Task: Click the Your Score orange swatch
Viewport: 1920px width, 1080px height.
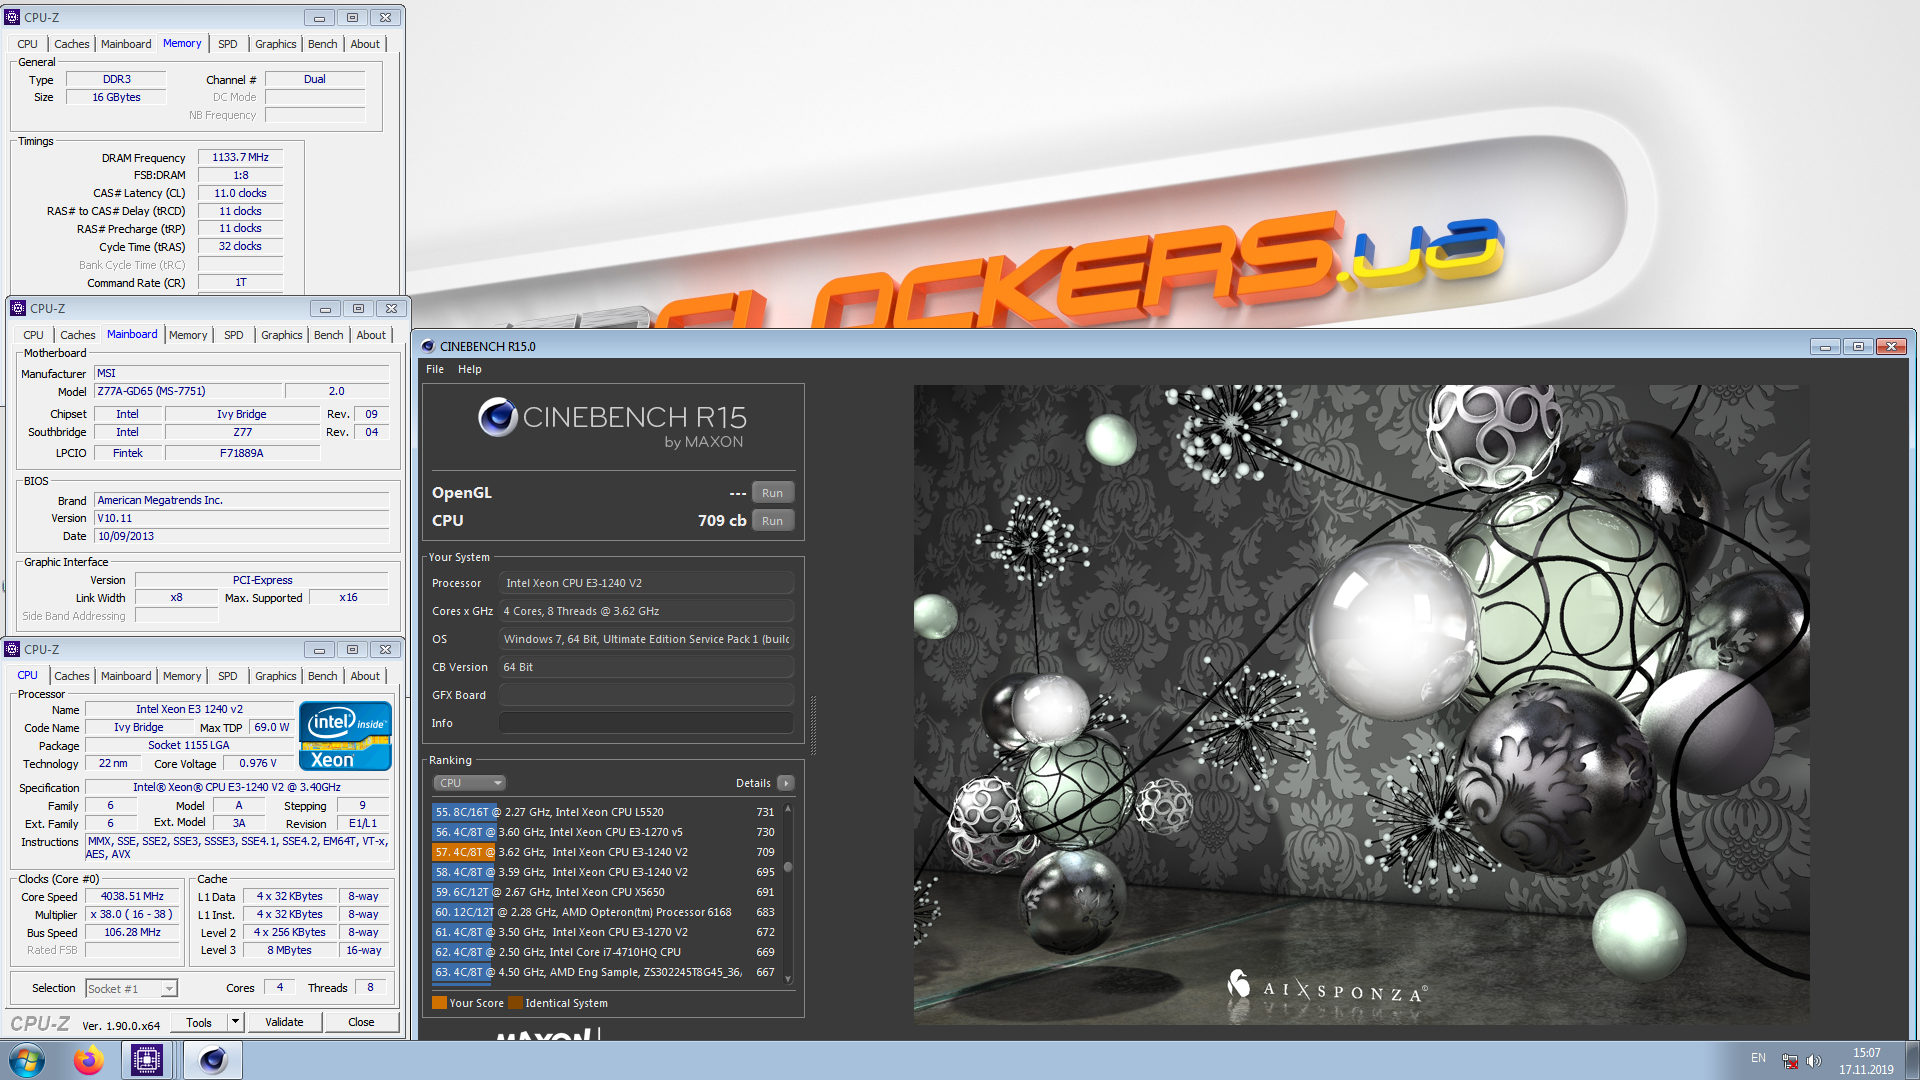Action: tap(439, 1003)
